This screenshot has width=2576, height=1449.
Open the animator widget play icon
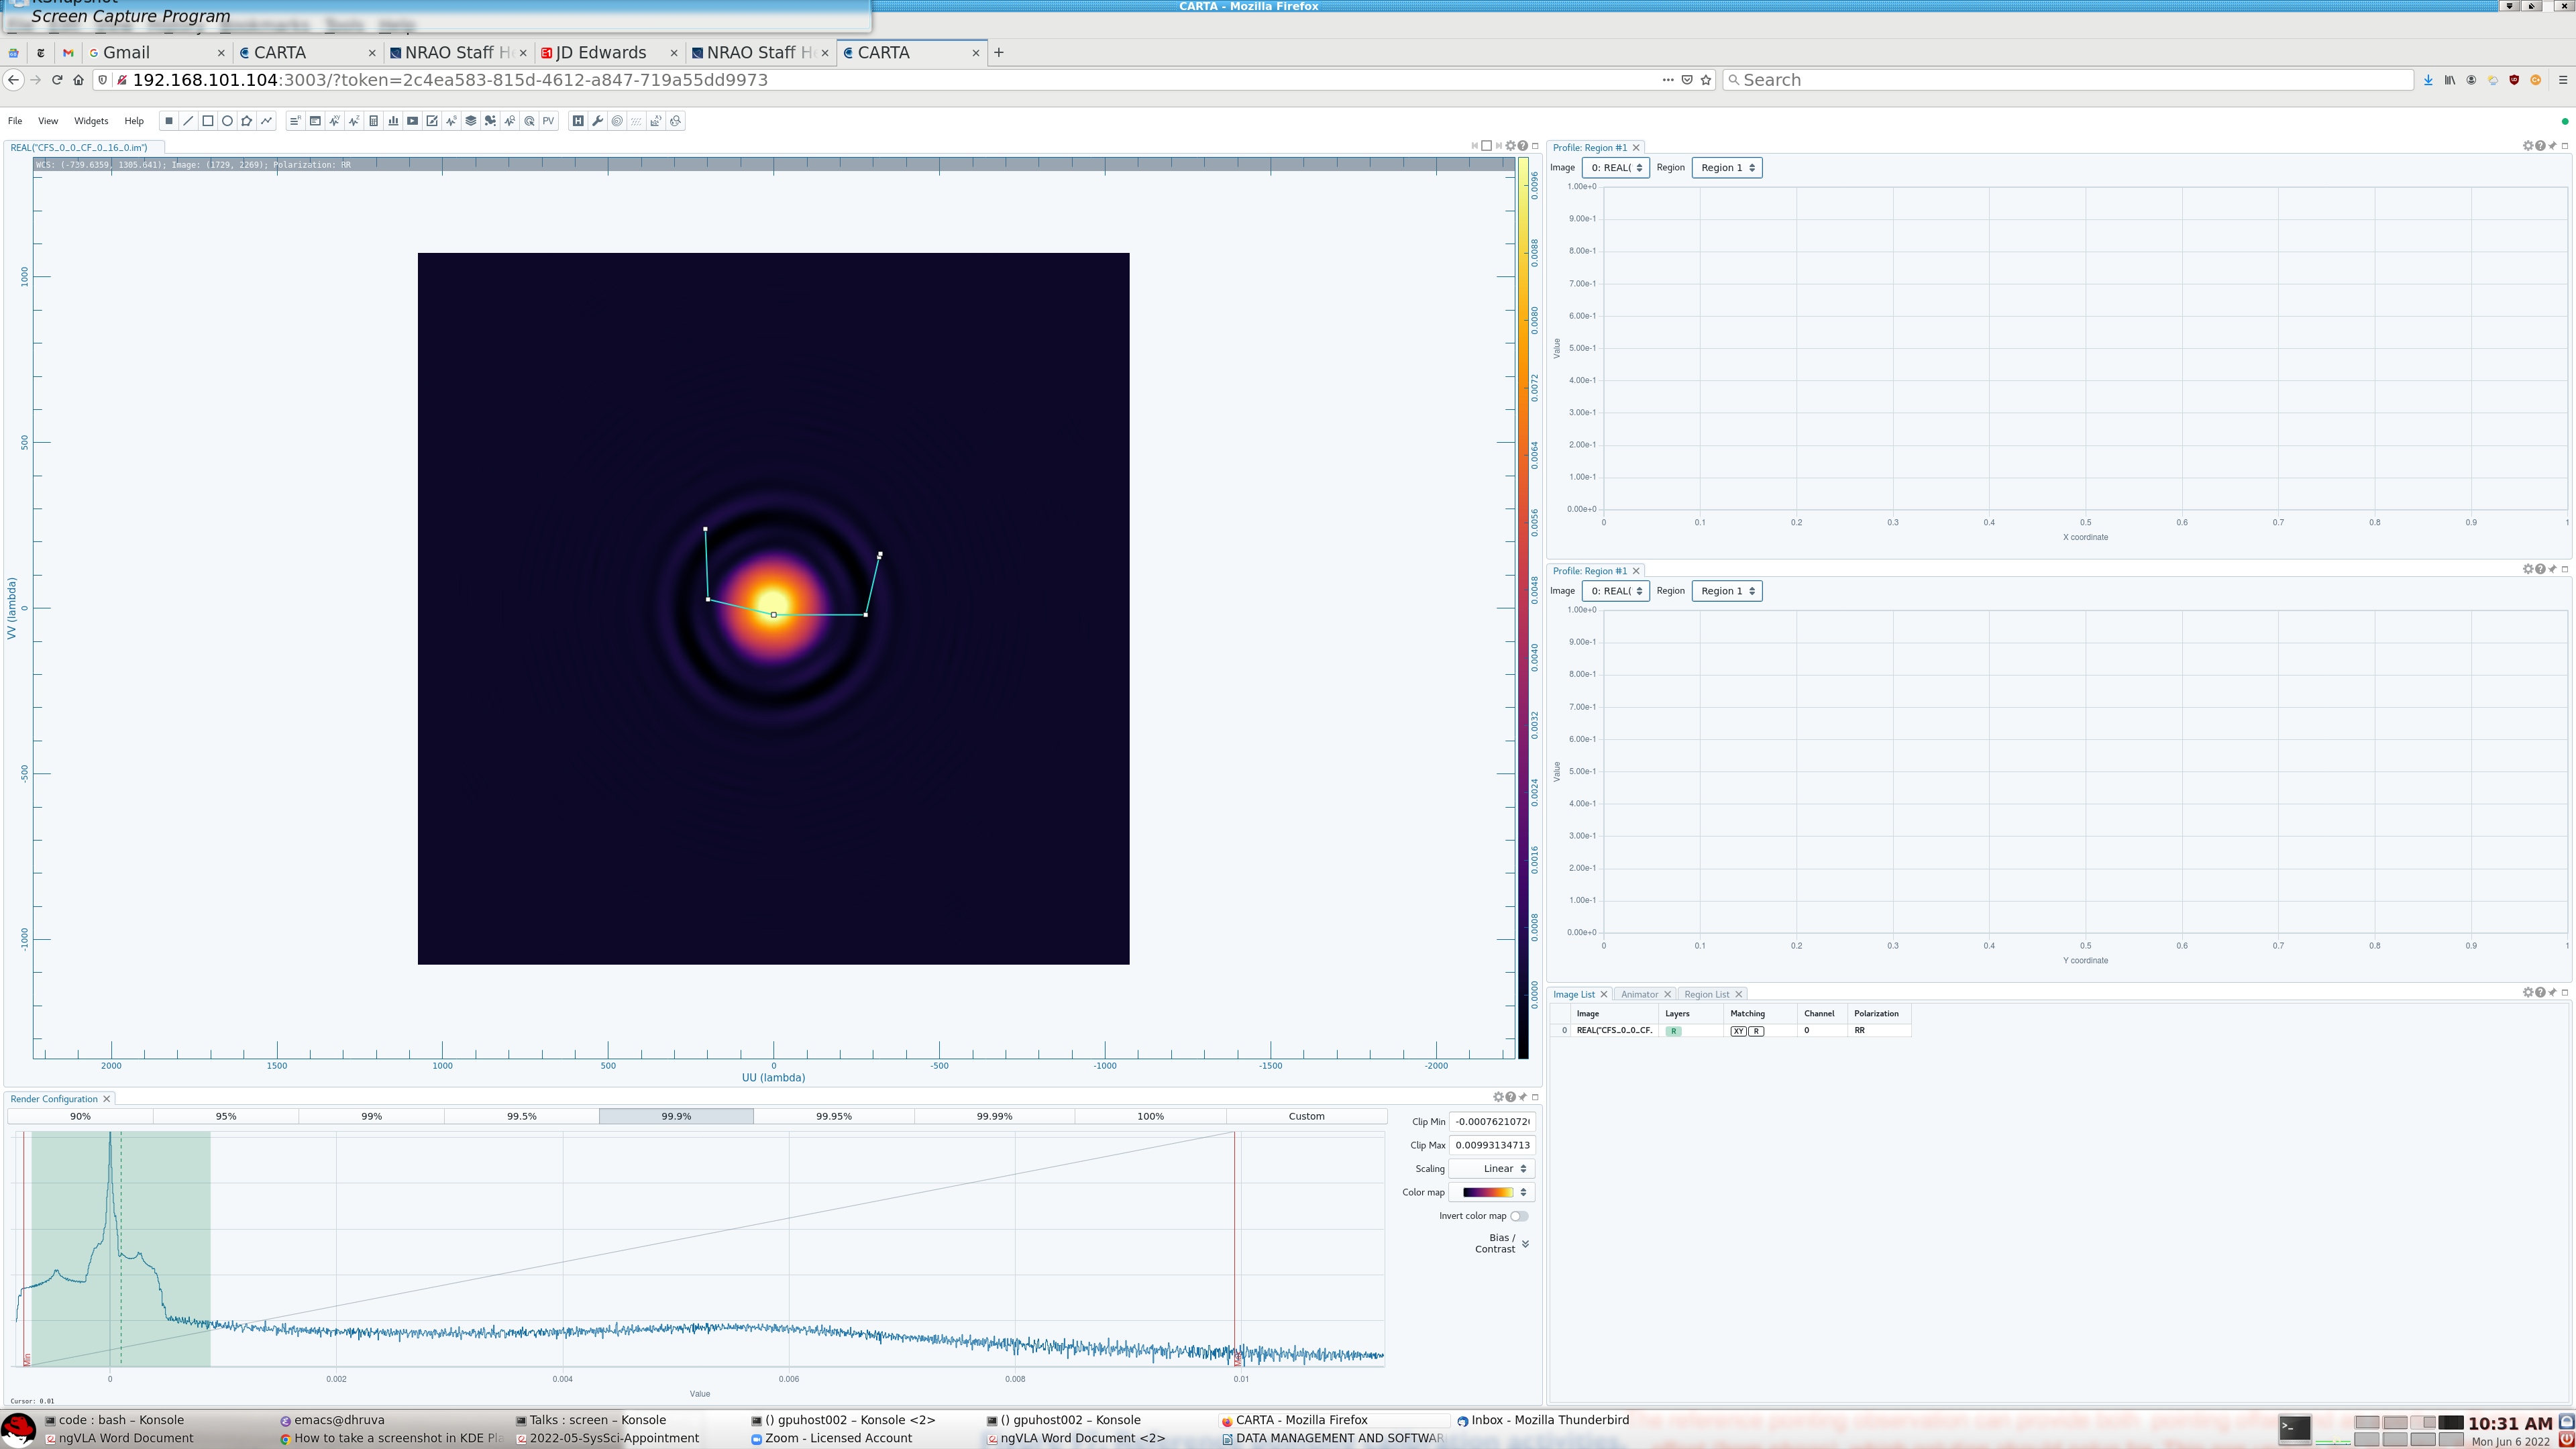(412, 121)
